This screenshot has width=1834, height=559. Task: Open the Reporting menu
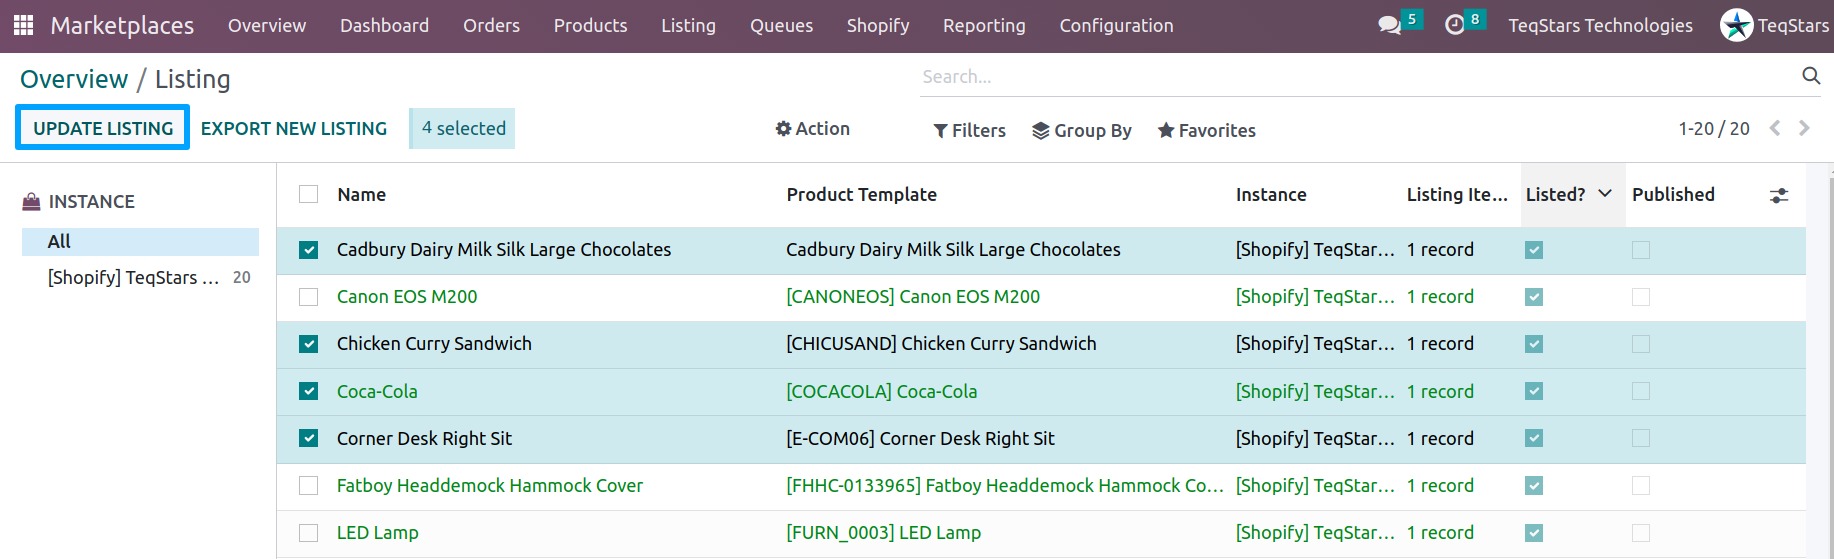tap(984, 25)
